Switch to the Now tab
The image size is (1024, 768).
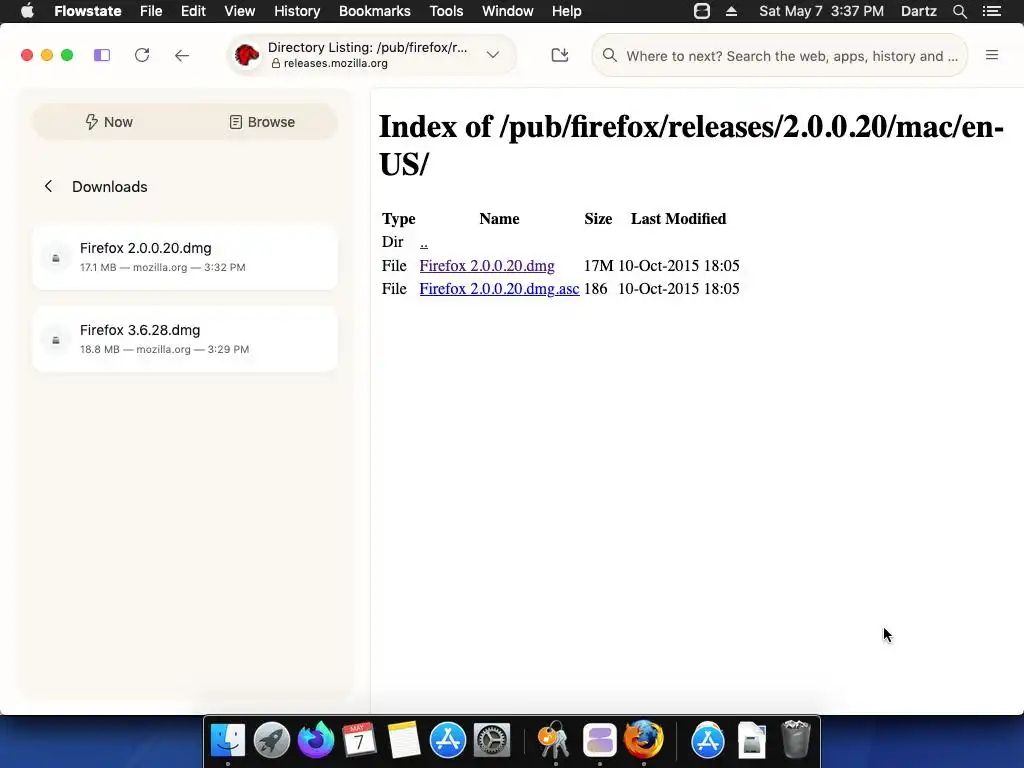coord(109,122)
